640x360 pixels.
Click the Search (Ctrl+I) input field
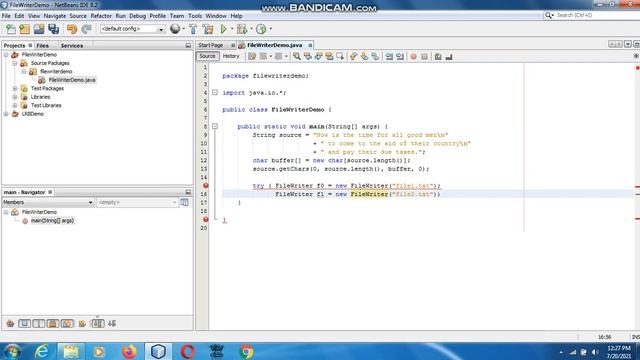point(595,15)
